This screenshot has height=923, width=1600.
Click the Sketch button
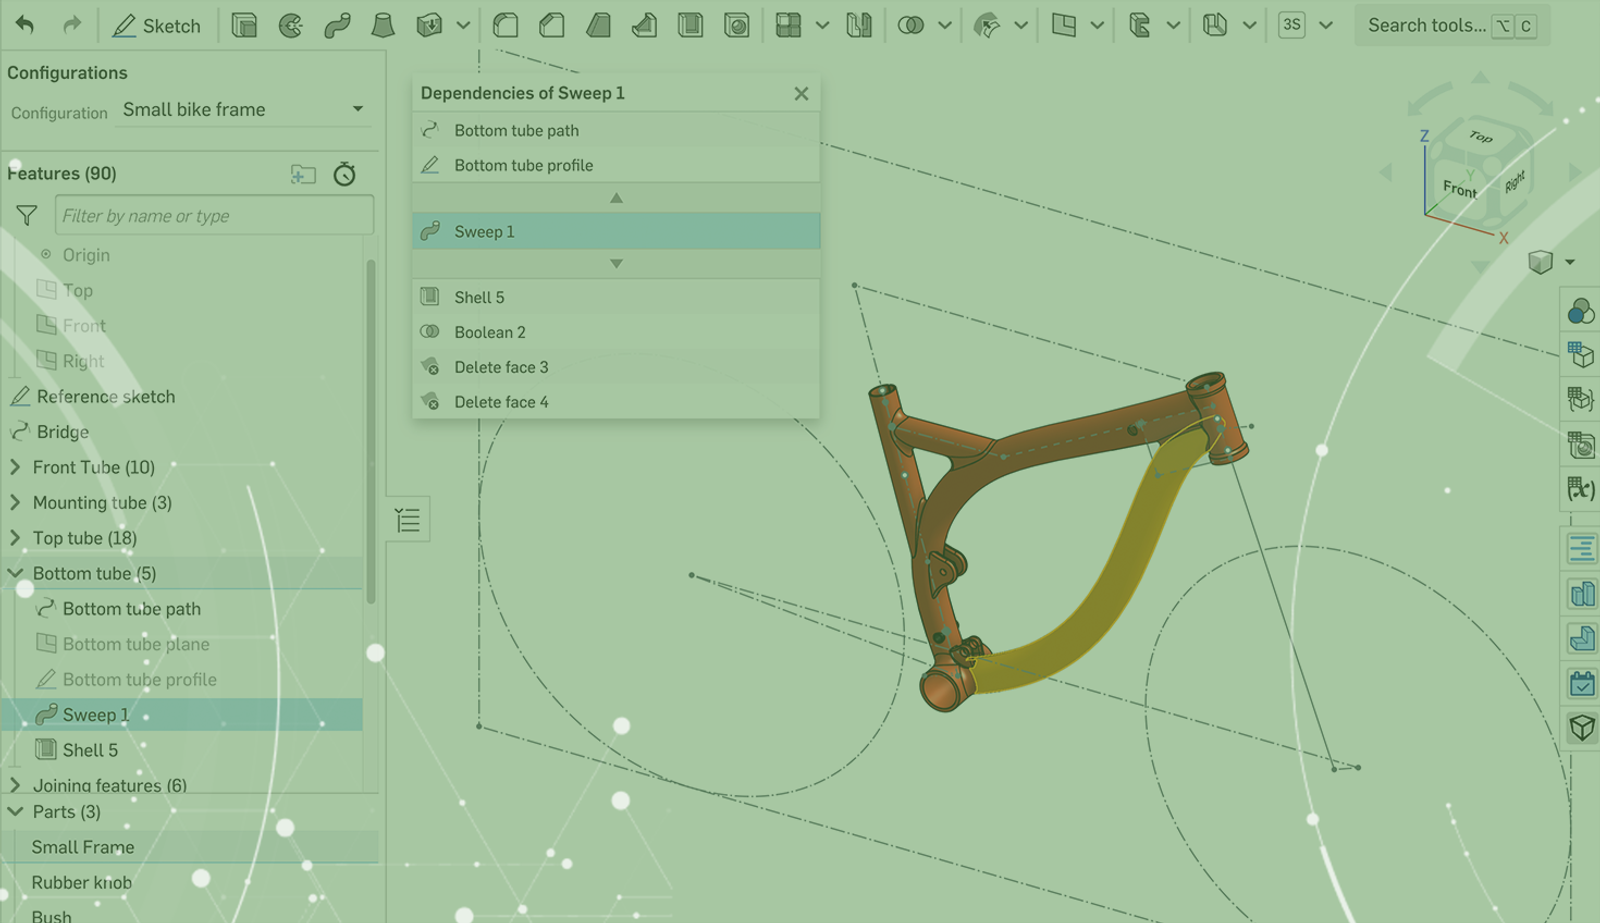157,26
